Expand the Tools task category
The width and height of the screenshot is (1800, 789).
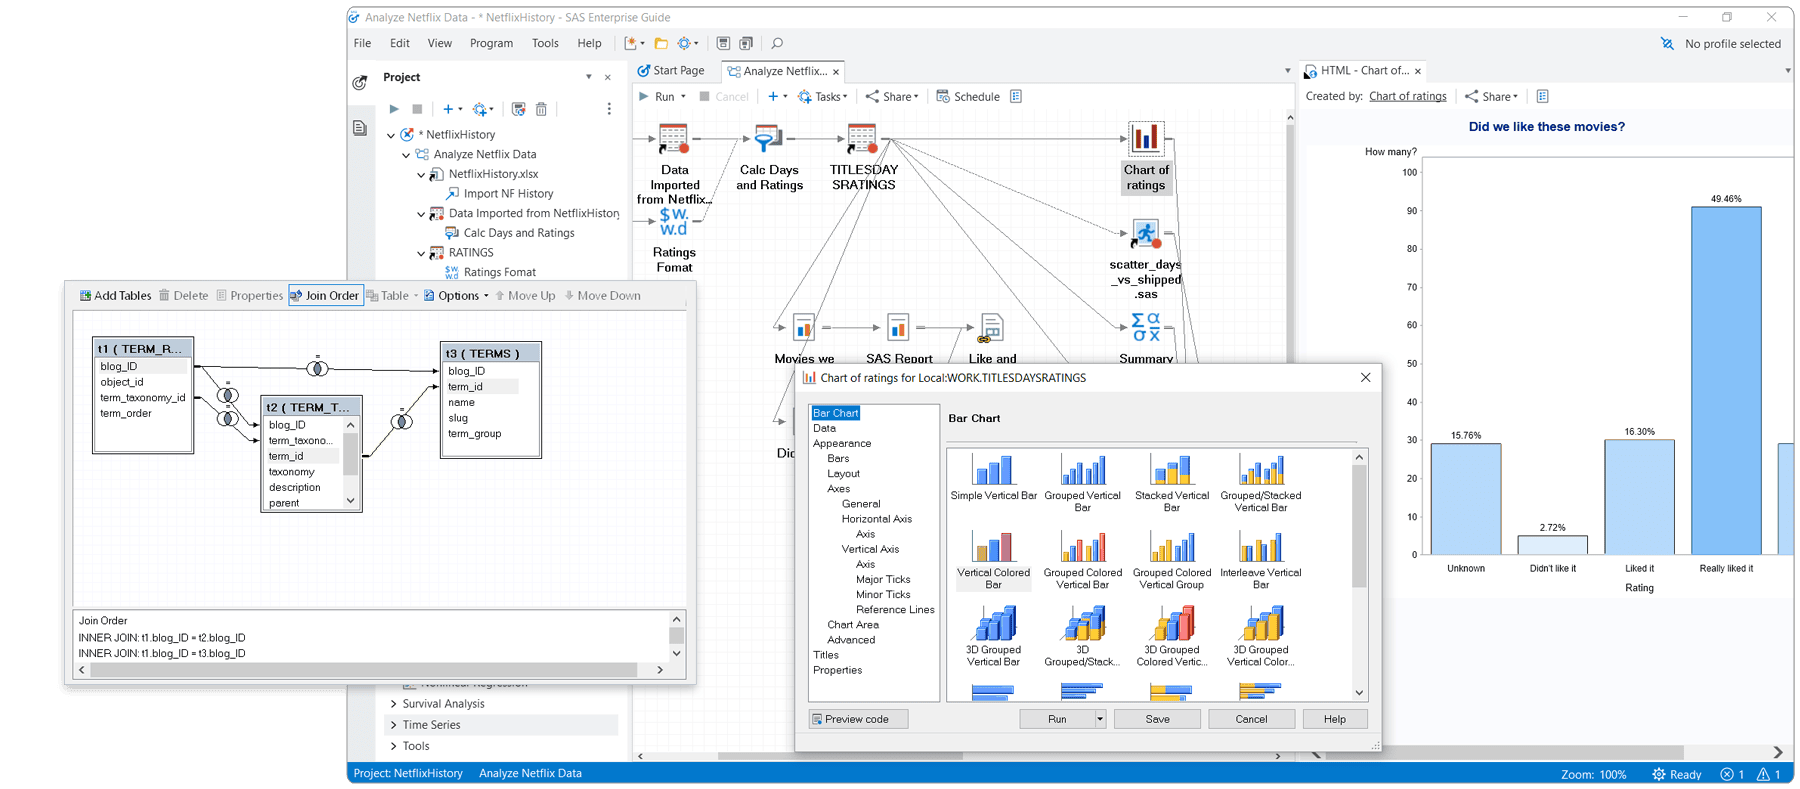coord(394,746)
